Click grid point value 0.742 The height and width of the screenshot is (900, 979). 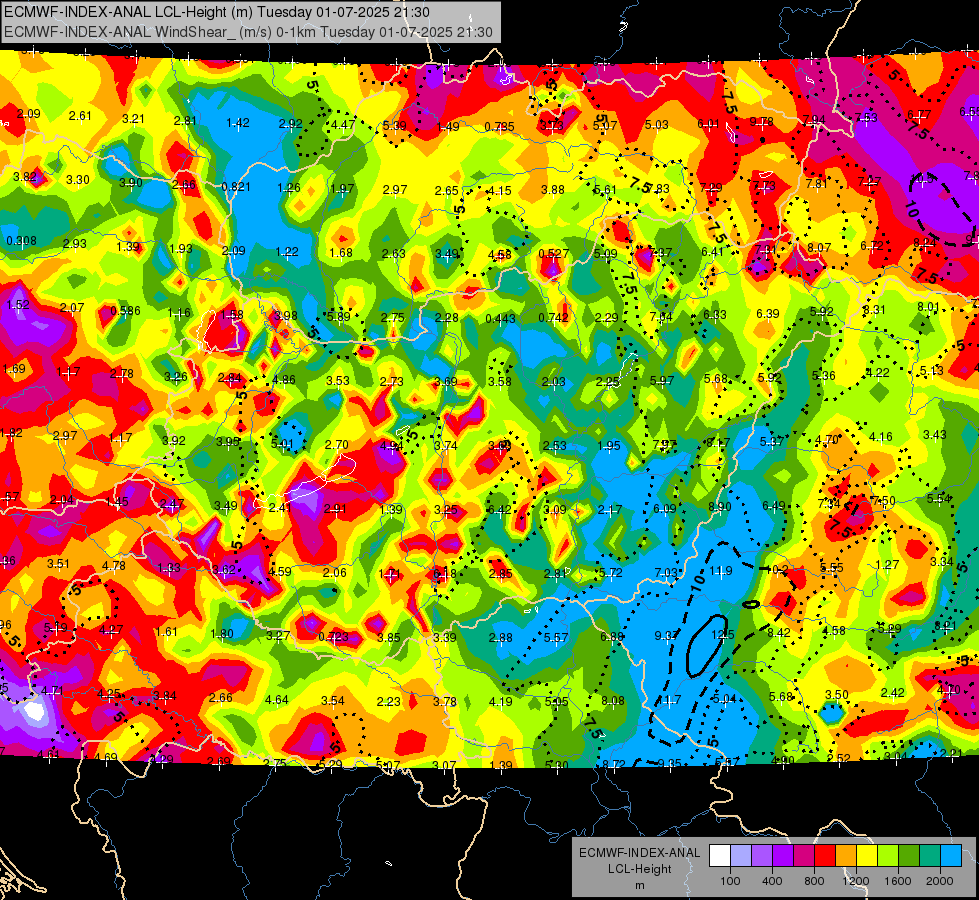point(554,317)
